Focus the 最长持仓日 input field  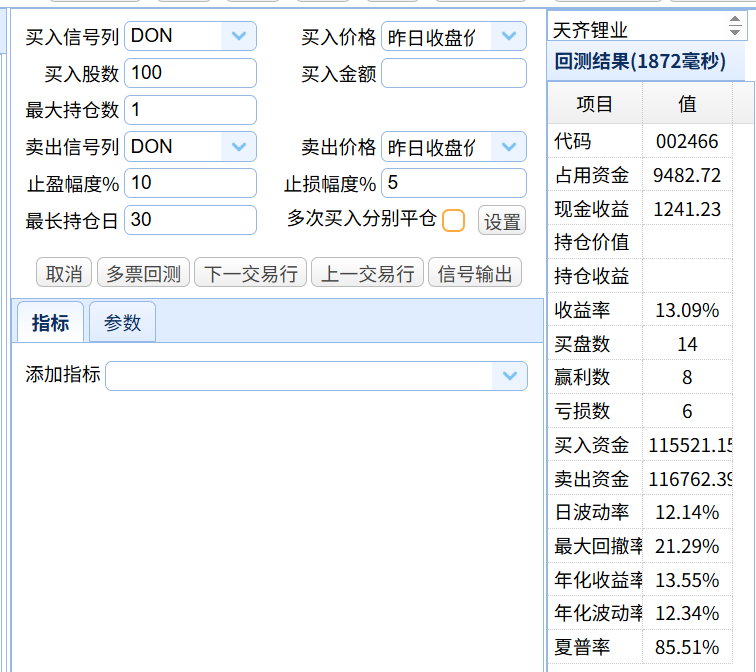click(x=190, y=220)
